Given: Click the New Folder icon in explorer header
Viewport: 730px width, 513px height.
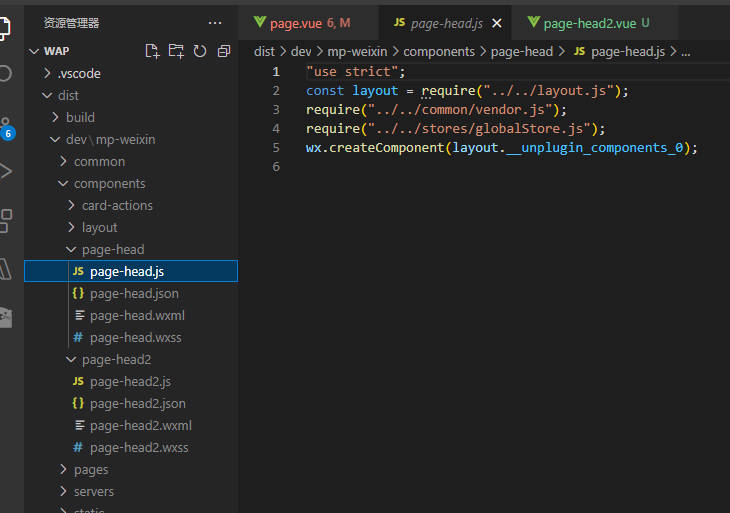Looking at the screenshot, I should [x=176, y=51].
